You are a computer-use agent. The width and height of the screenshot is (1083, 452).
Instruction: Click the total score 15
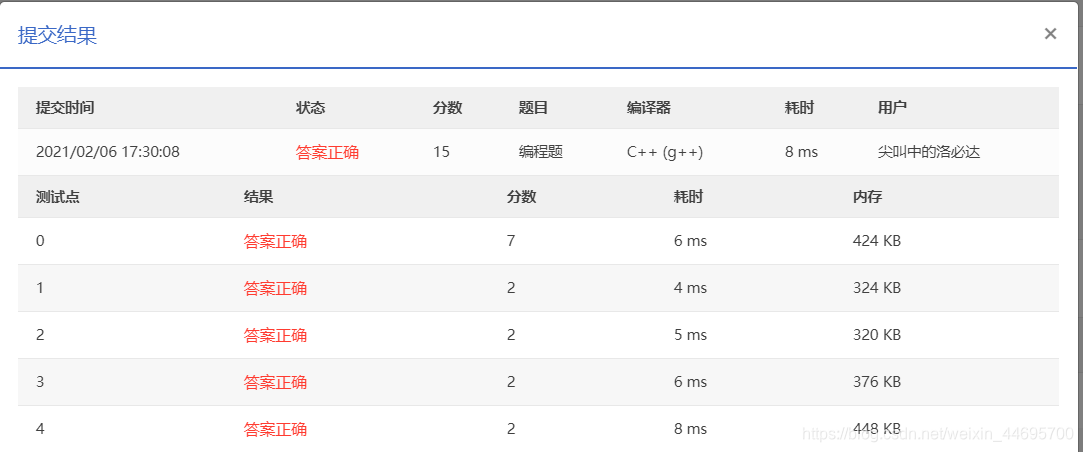click(x=441, y=152)
